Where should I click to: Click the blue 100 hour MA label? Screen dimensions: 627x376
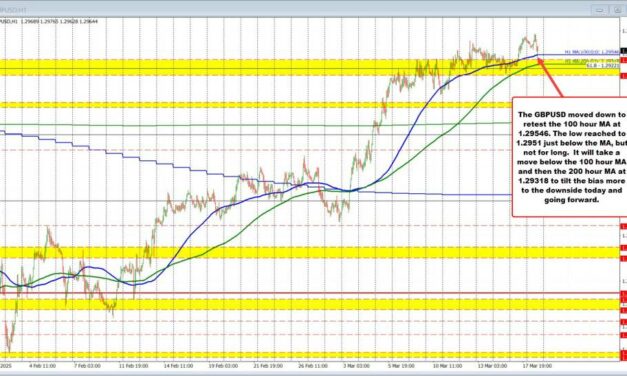coord(591,52)
